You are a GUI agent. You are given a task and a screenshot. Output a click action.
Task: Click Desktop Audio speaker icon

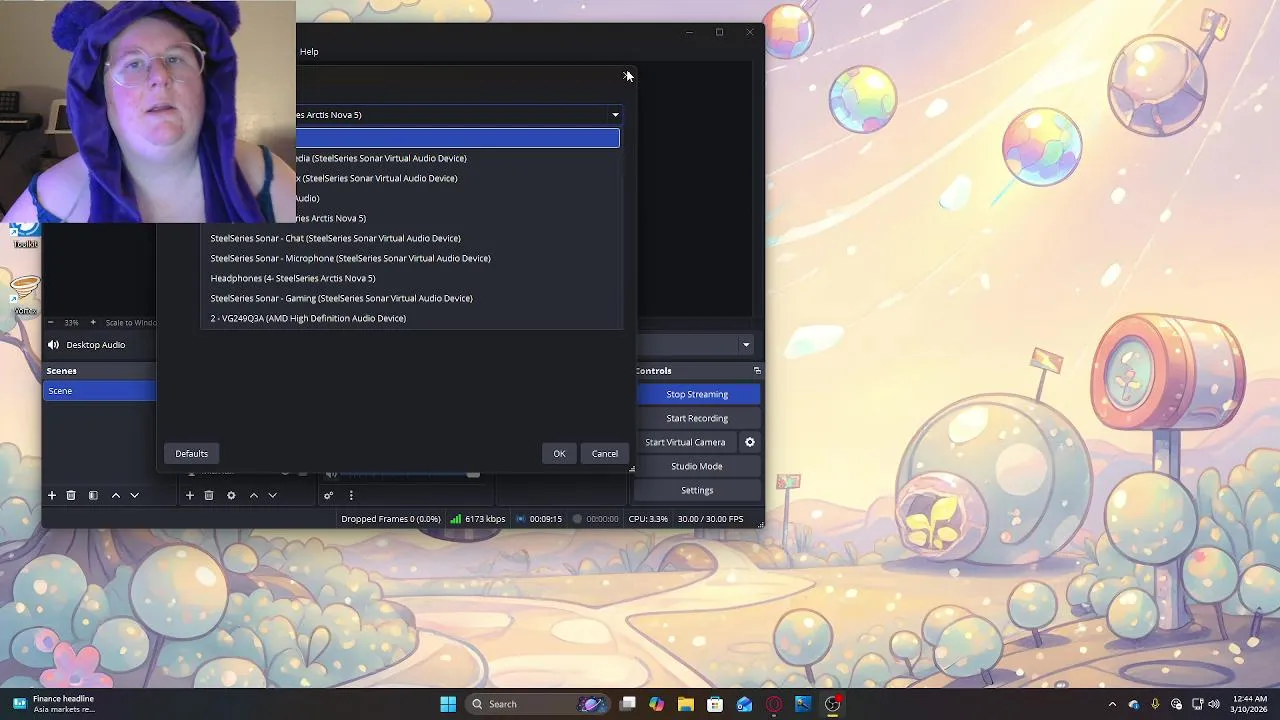(53, 345)
